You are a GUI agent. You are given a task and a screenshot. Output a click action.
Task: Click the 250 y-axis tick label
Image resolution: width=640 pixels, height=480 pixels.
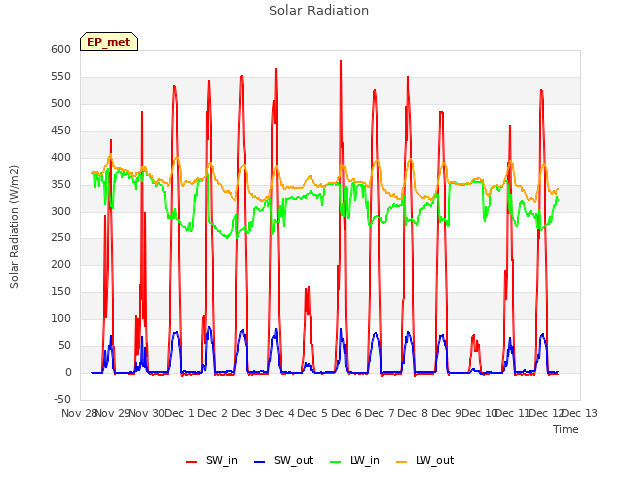(x=61, y=238)
